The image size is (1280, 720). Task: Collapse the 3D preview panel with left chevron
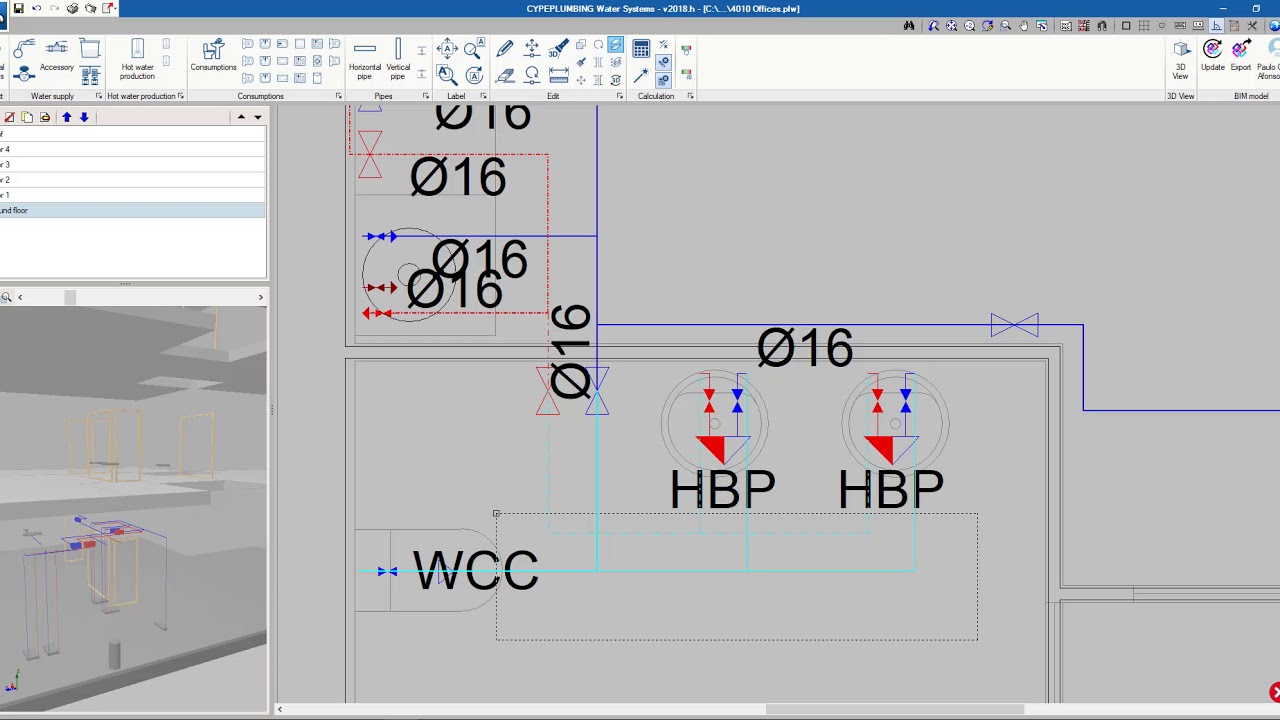20,296
